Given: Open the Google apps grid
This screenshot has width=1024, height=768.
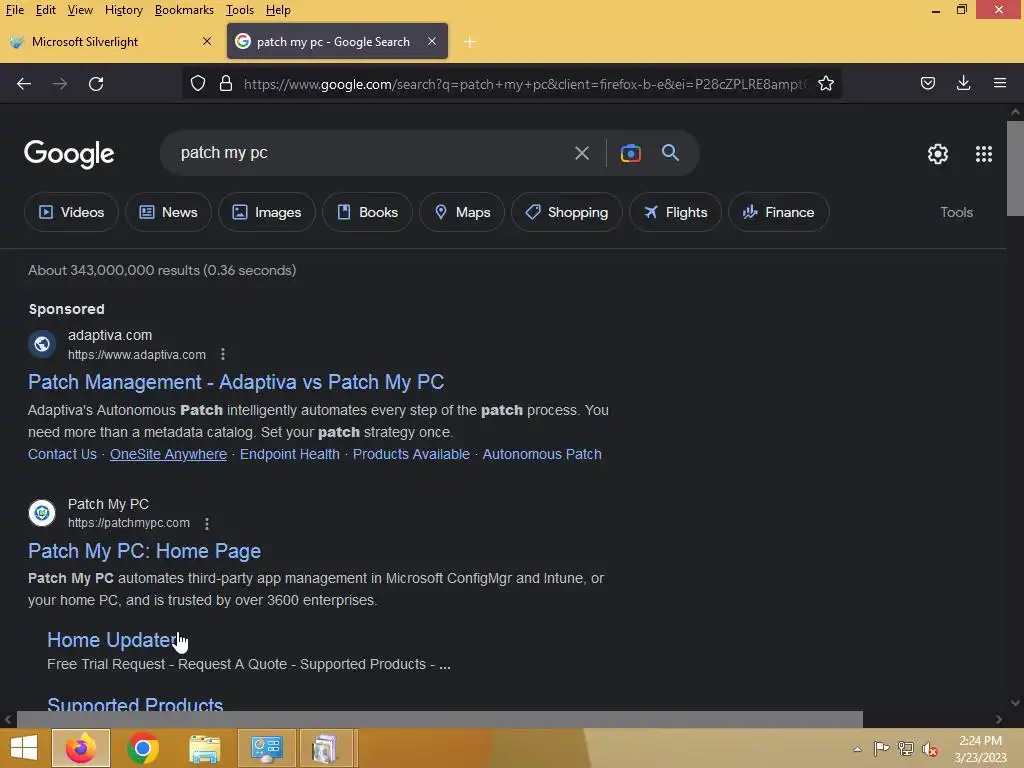Looking at the screenshot, I should [x=984, y=154].
